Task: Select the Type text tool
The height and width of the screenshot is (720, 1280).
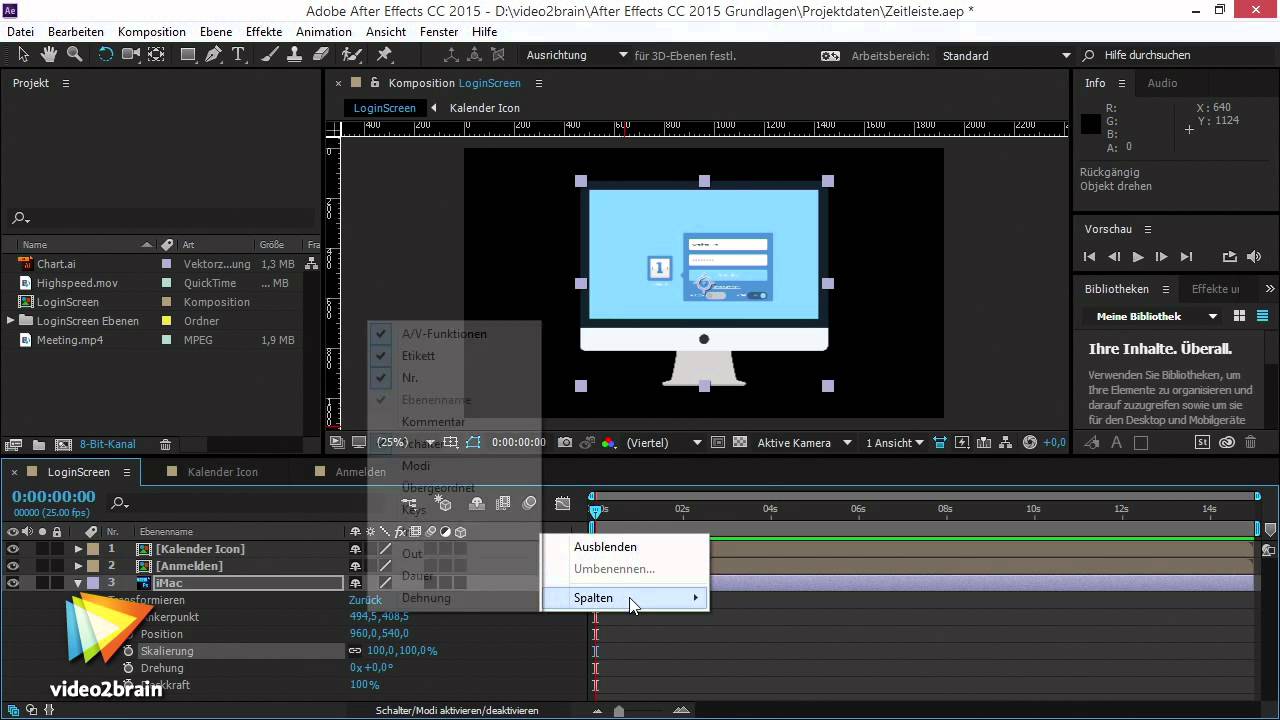Action: click(x=238, y=55)
